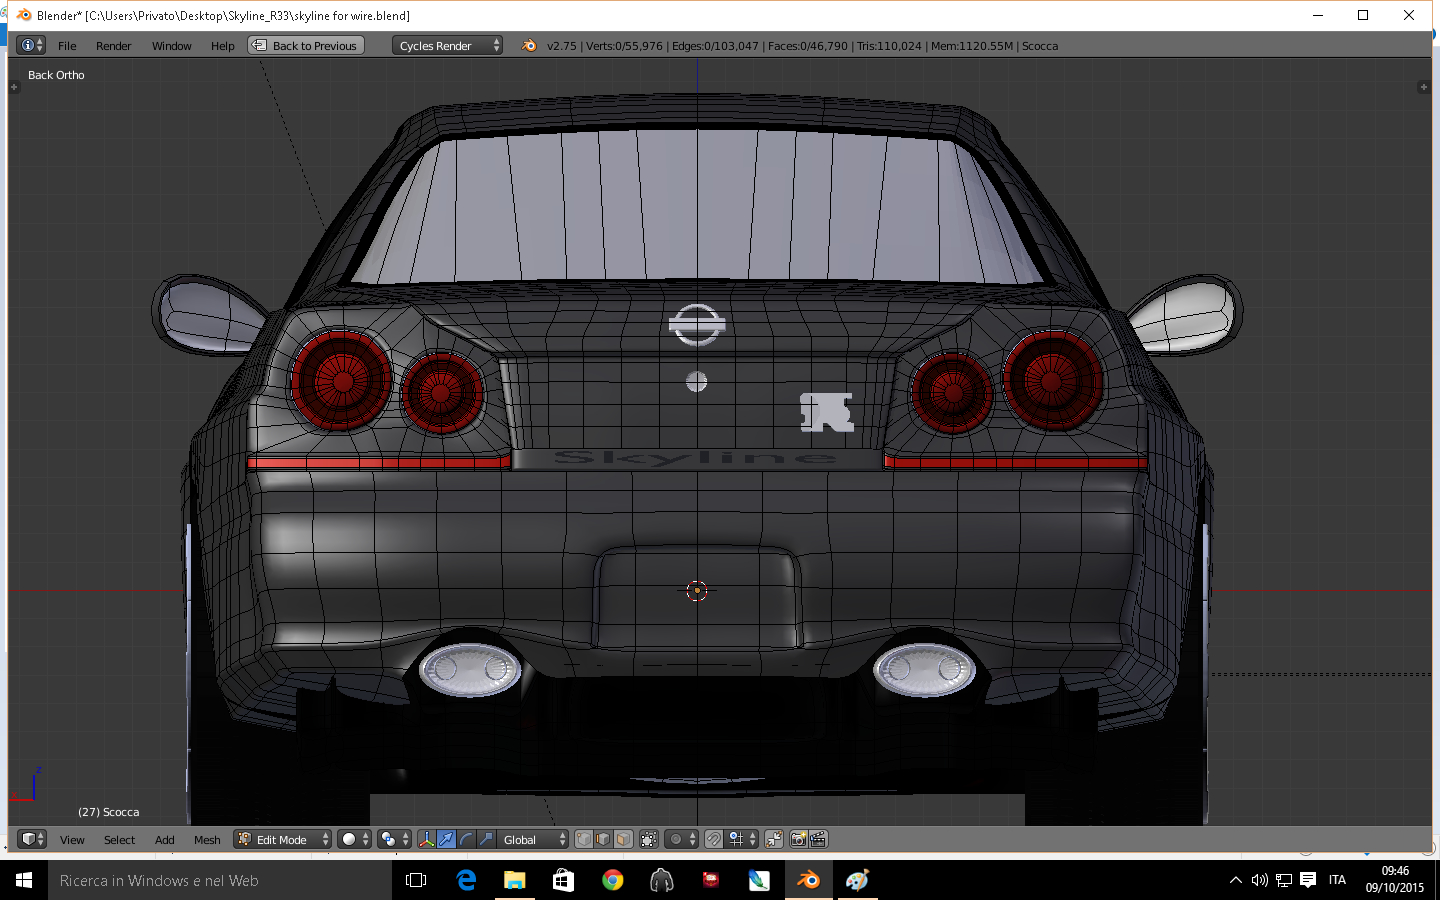The height and width of the screenshot is (900, 1440).
Task: Open the Windows Start menu
Action: click(x=24, y=880)
